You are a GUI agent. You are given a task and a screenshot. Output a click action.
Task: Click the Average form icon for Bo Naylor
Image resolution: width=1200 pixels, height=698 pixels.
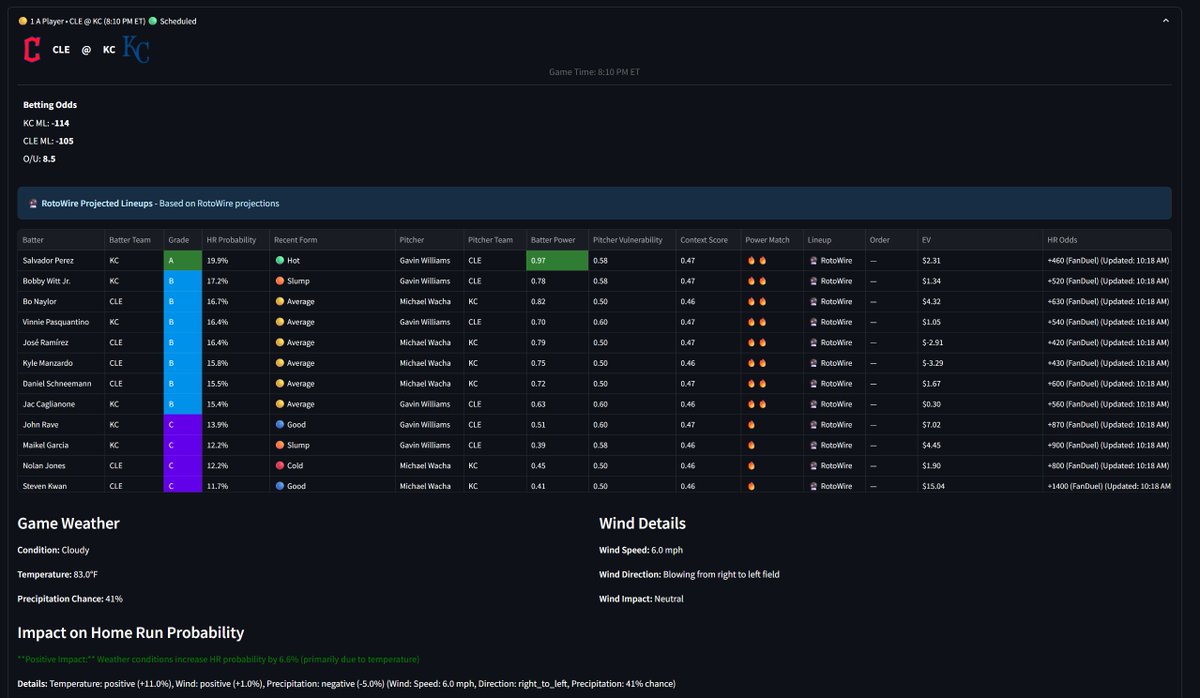pos(281,301)
